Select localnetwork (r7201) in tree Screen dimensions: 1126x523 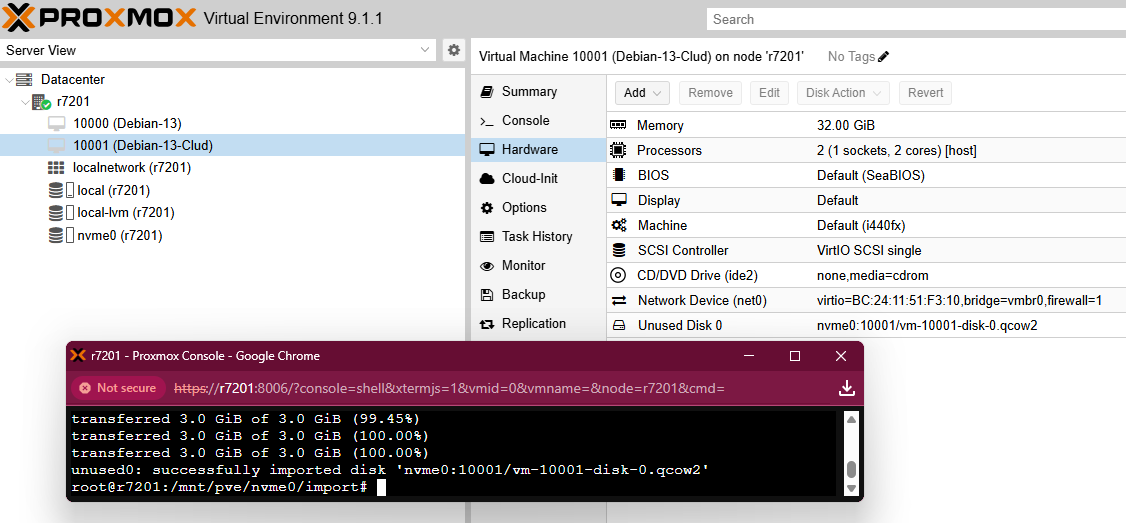pos(131,167)
